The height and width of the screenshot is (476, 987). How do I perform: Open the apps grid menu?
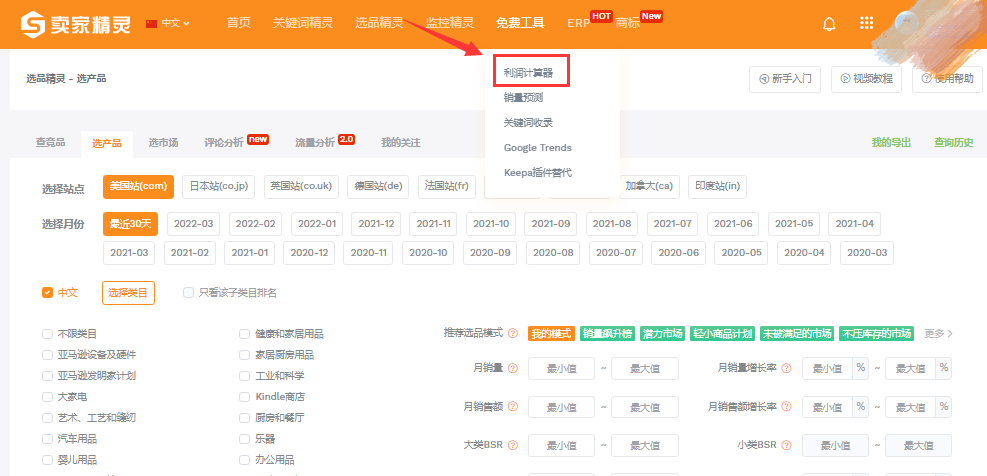(867, 23)
